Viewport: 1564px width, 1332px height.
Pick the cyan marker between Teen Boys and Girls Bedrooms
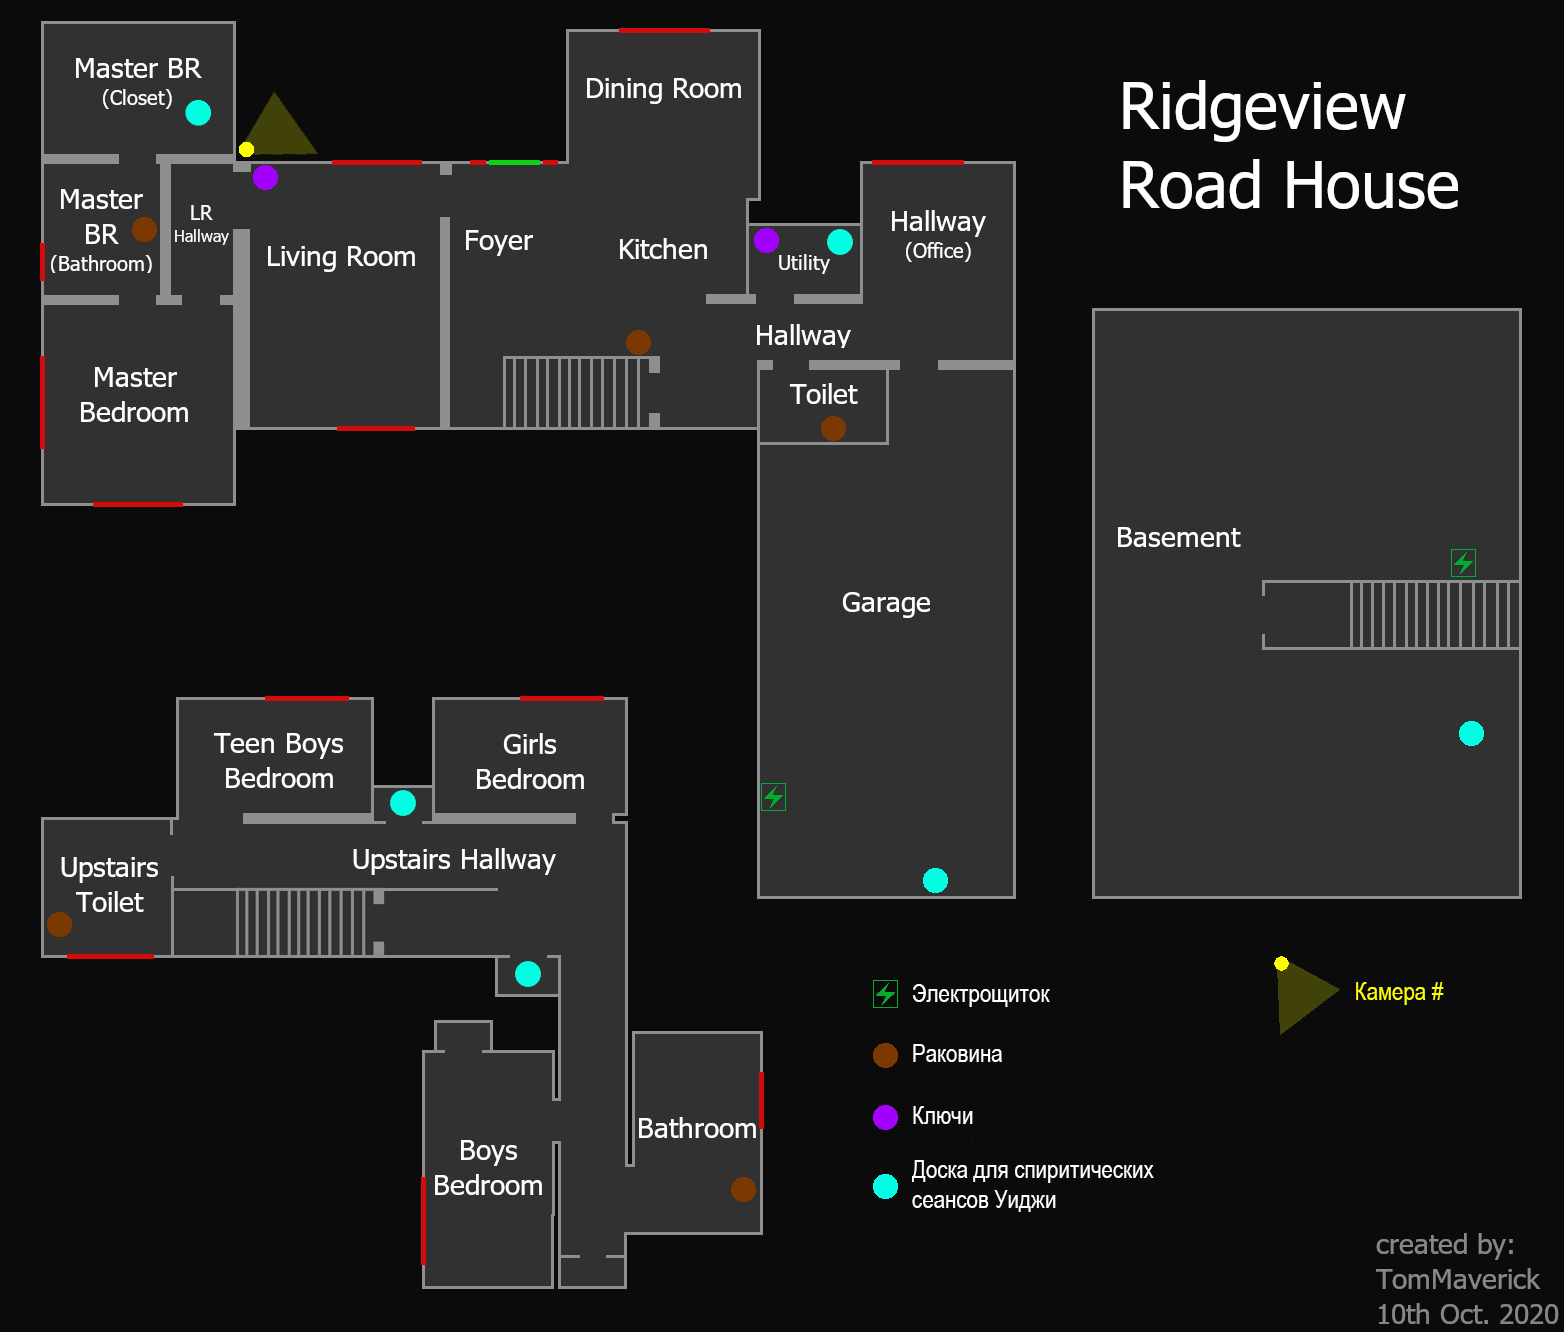[x=403, y=802]
